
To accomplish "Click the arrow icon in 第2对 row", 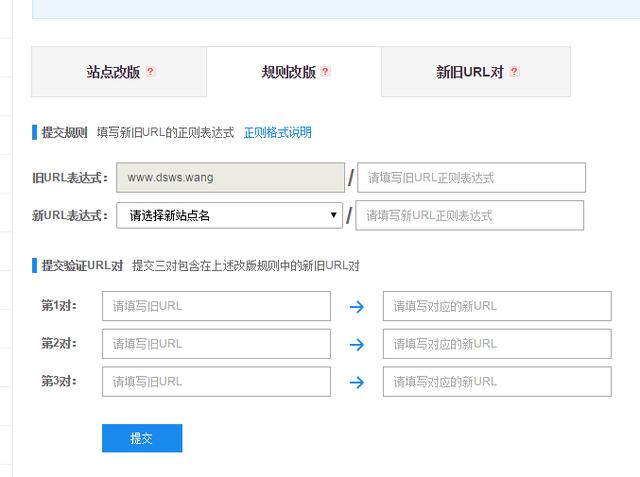I will click(356, 344).
